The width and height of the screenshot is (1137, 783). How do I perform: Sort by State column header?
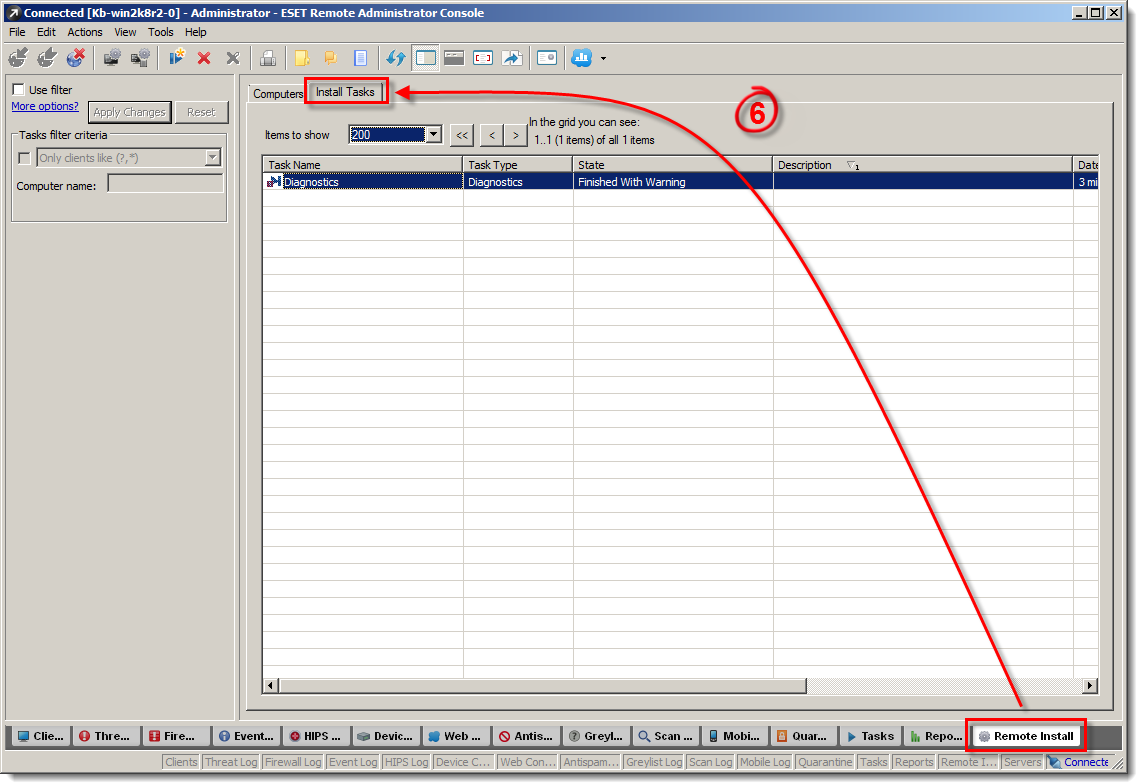coord(672,165)
